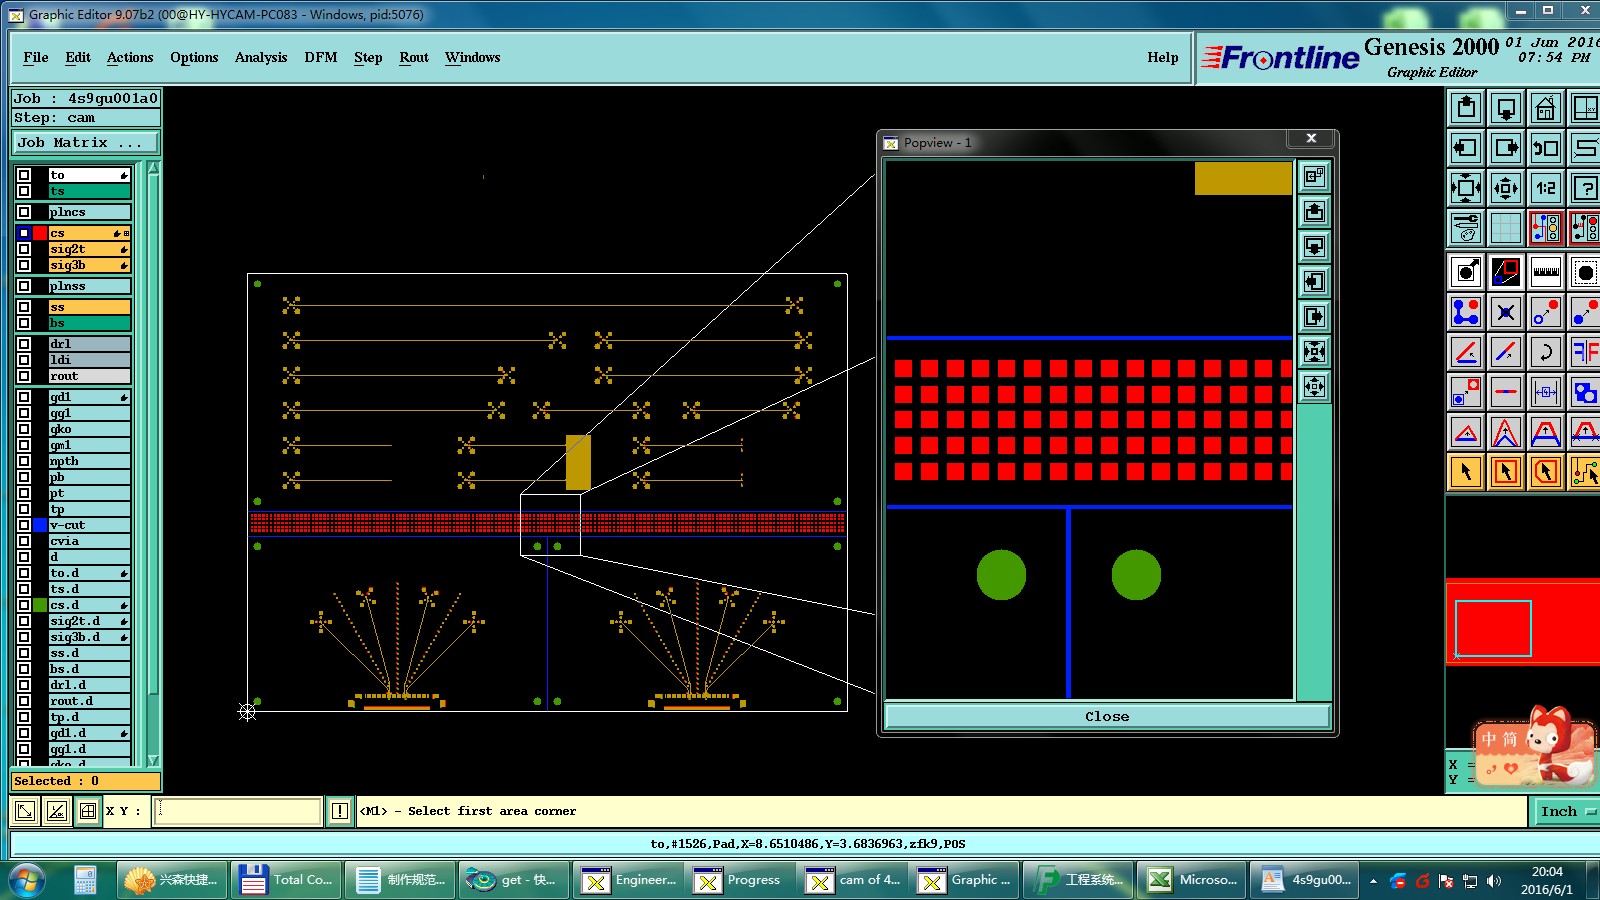Click the pan up arrow icon
The height and width of the screenshot is (900, 1600).
1466,108
